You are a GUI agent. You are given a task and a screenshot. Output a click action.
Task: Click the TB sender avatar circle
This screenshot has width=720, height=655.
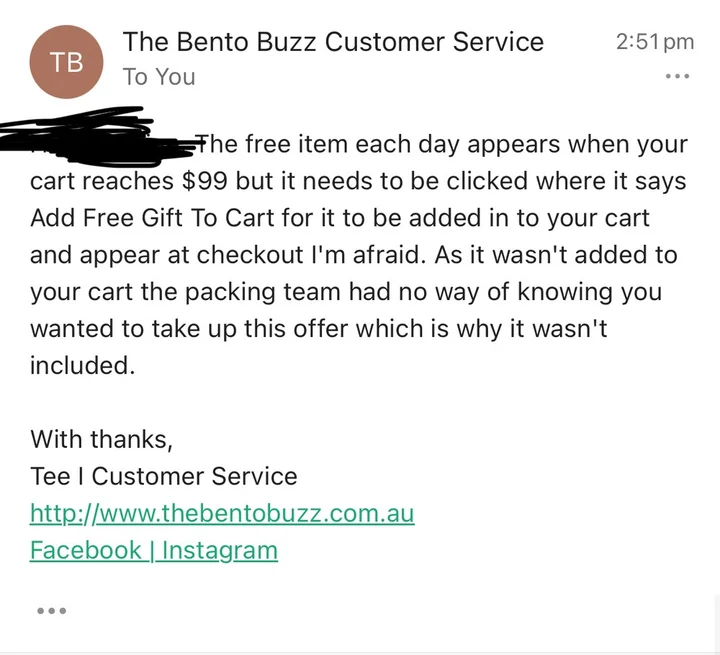click(x=68, y=60)
